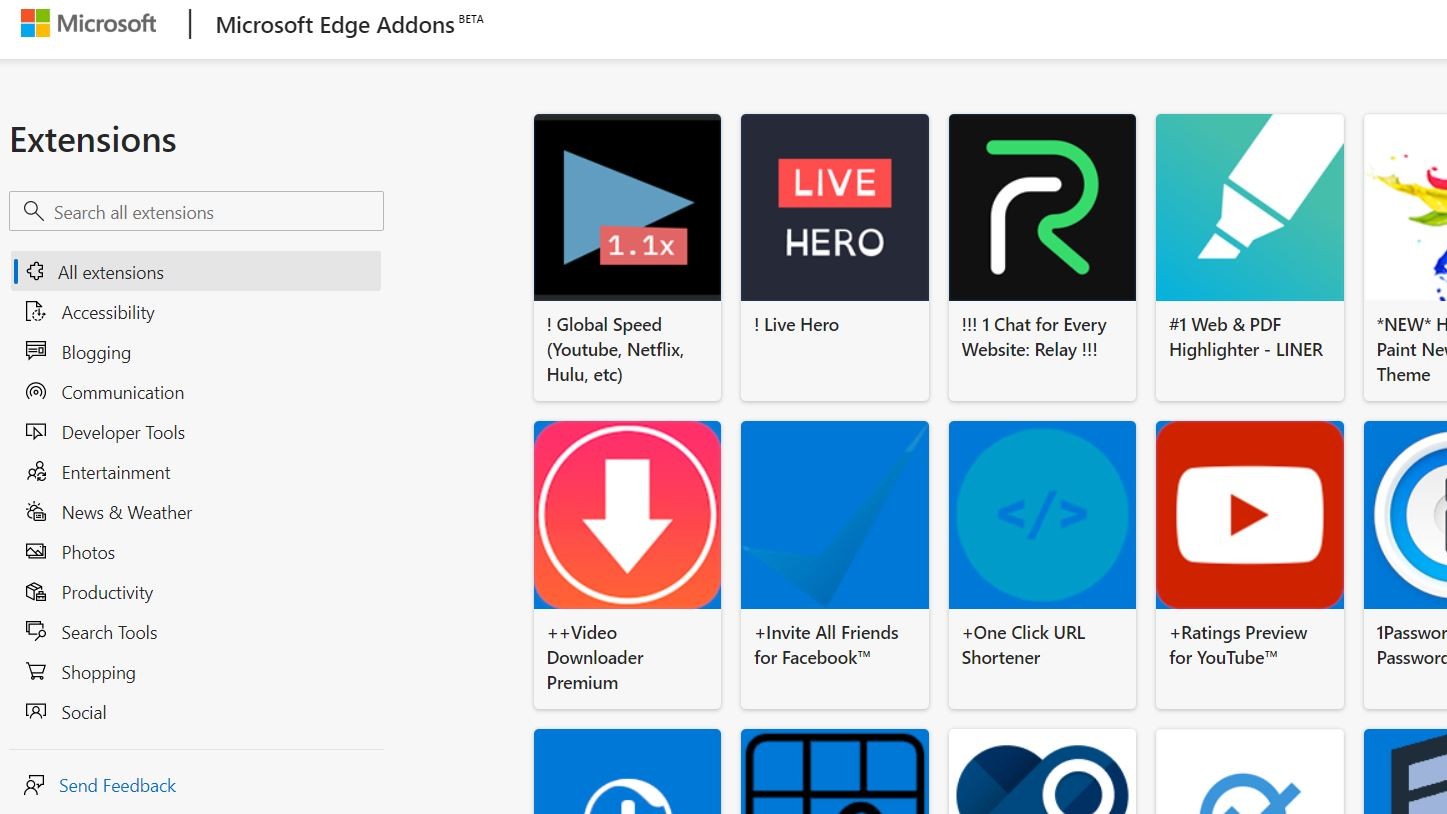1447x814 pixels.
Task: Click the Microsoft logo in the header
Action: coord(88,24)
